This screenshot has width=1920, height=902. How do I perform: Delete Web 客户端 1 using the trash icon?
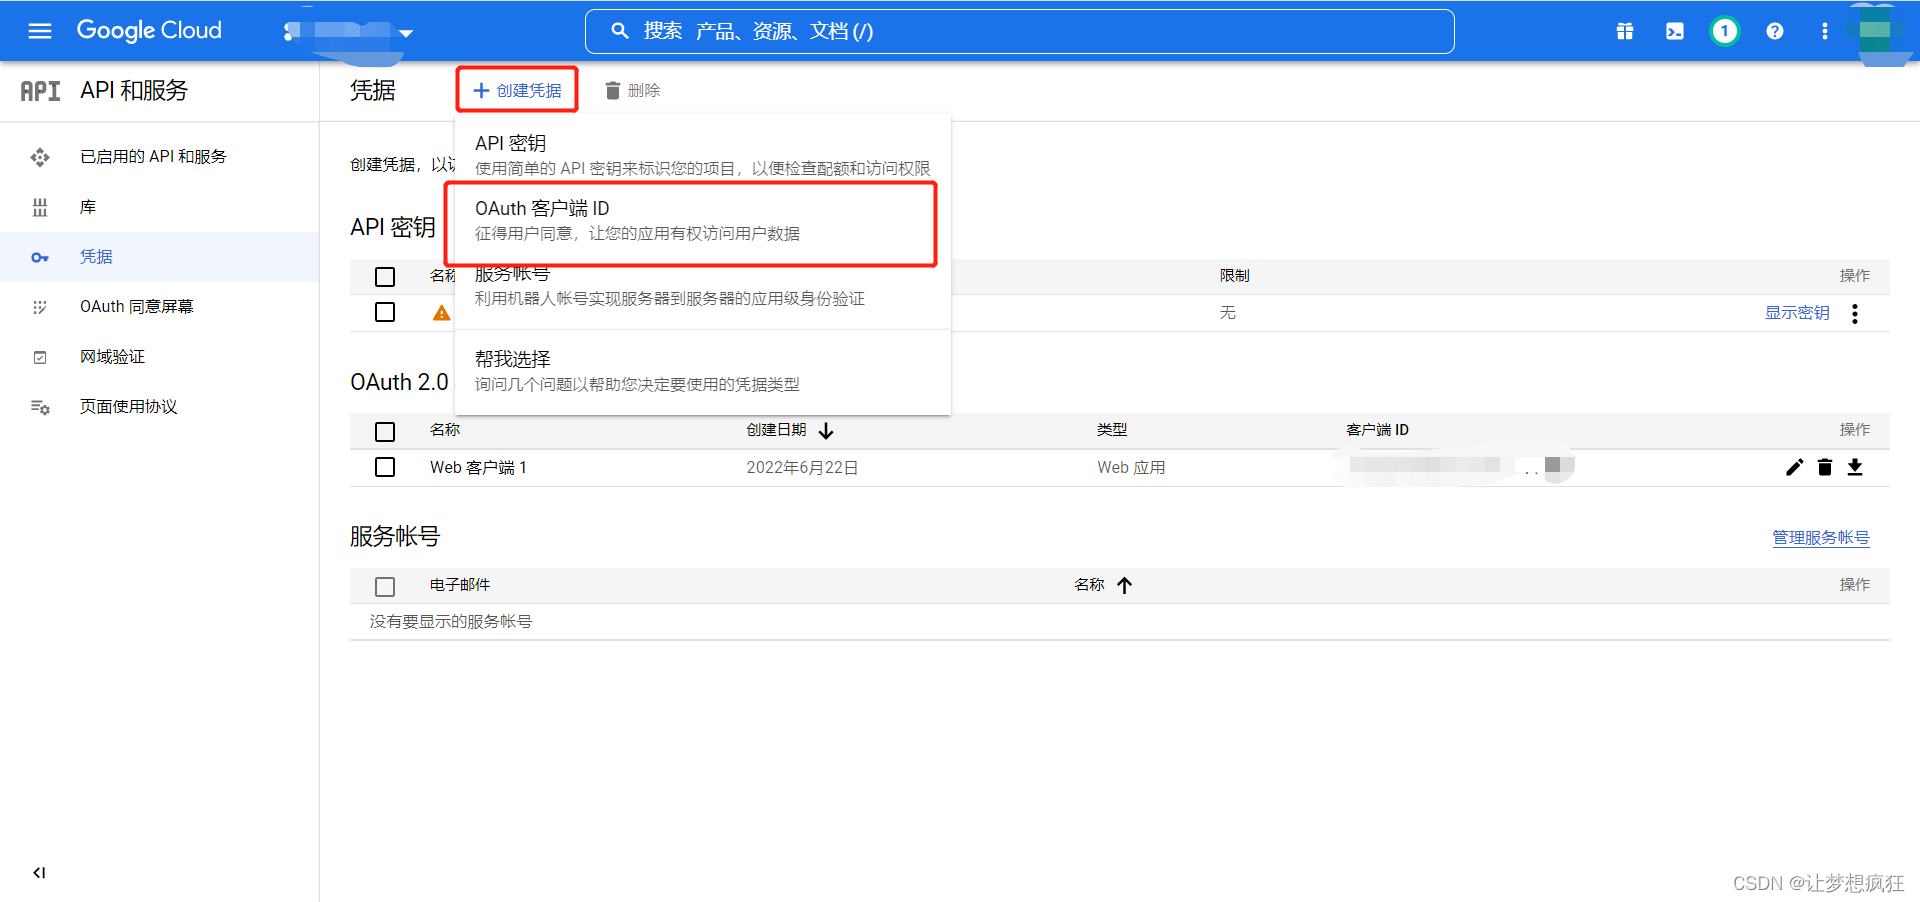click(1825, 467)
